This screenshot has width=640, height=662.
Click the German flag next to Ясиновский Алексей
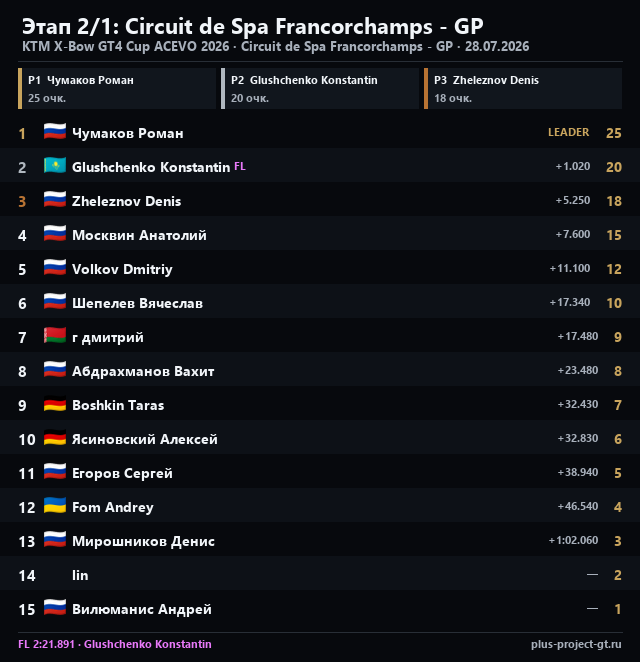[55, 438]
